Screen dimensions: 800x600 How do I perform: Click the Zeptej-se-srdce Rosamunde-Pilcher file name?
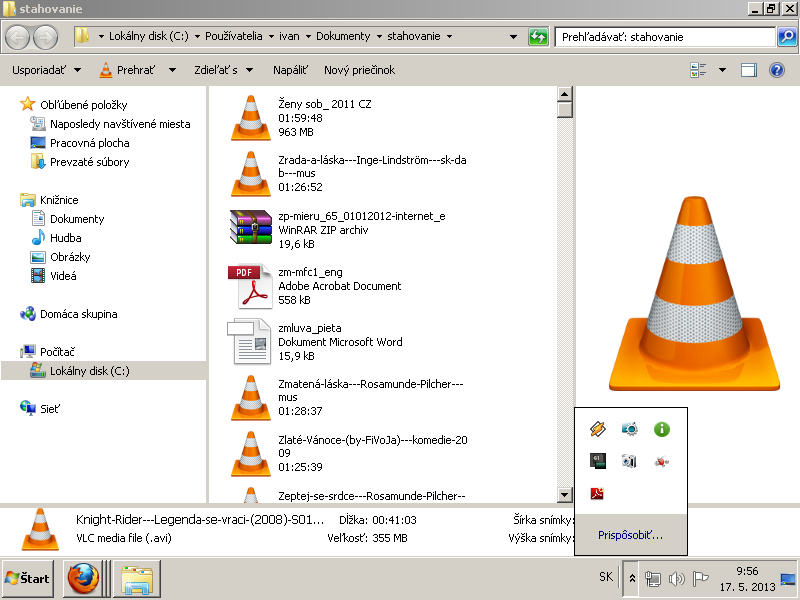coord(371,496)
